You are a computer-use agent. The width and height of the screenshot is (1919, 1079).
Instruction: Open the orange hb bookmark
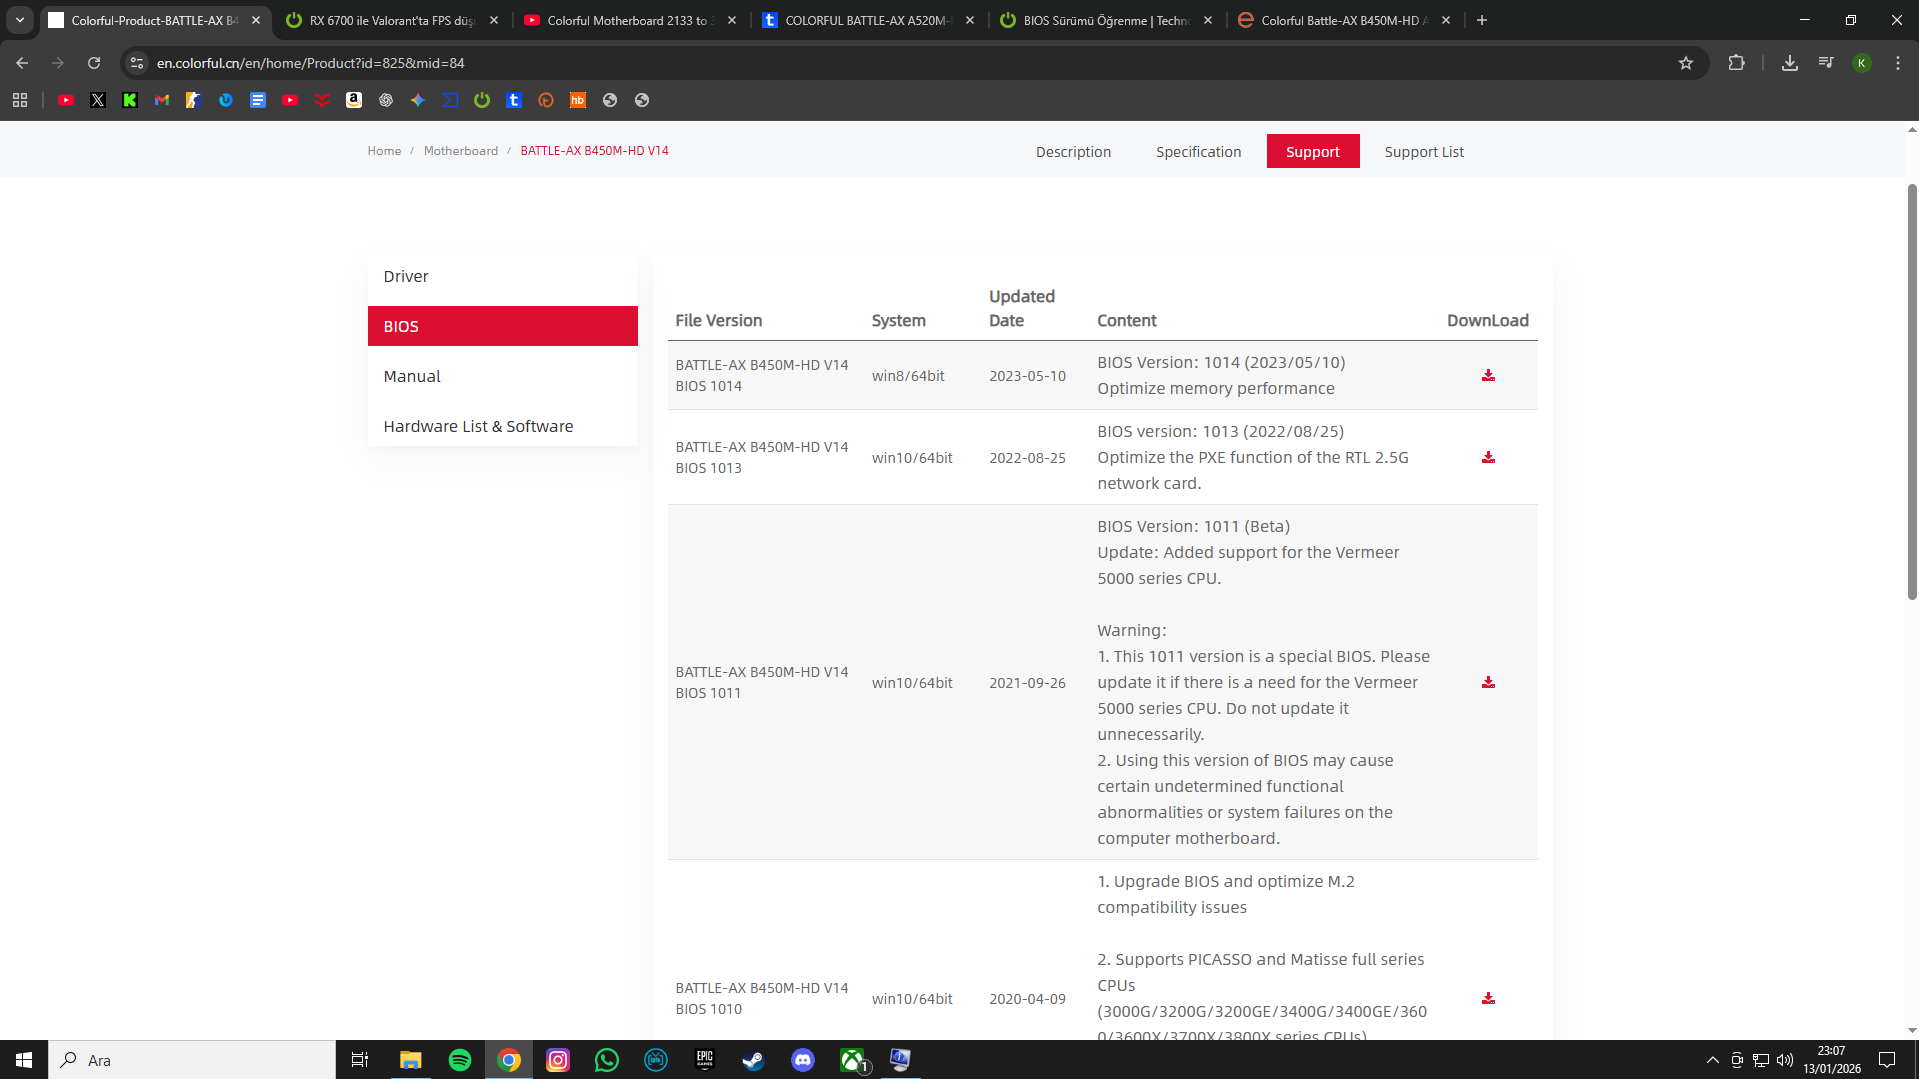(x=578, y=100)
